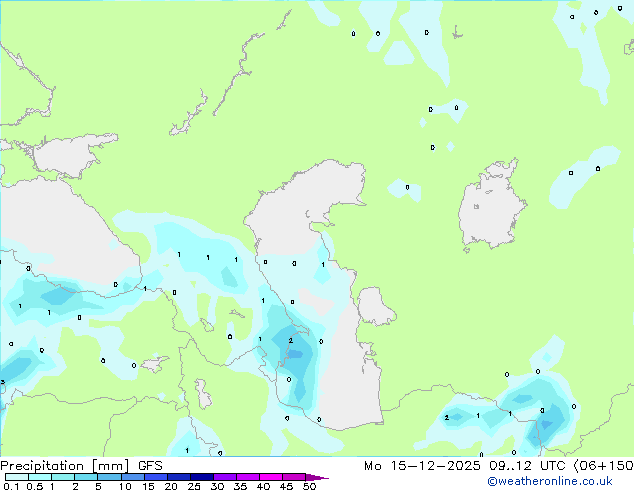Select the 25–30 mm navy legend swatch

(202, 477)
